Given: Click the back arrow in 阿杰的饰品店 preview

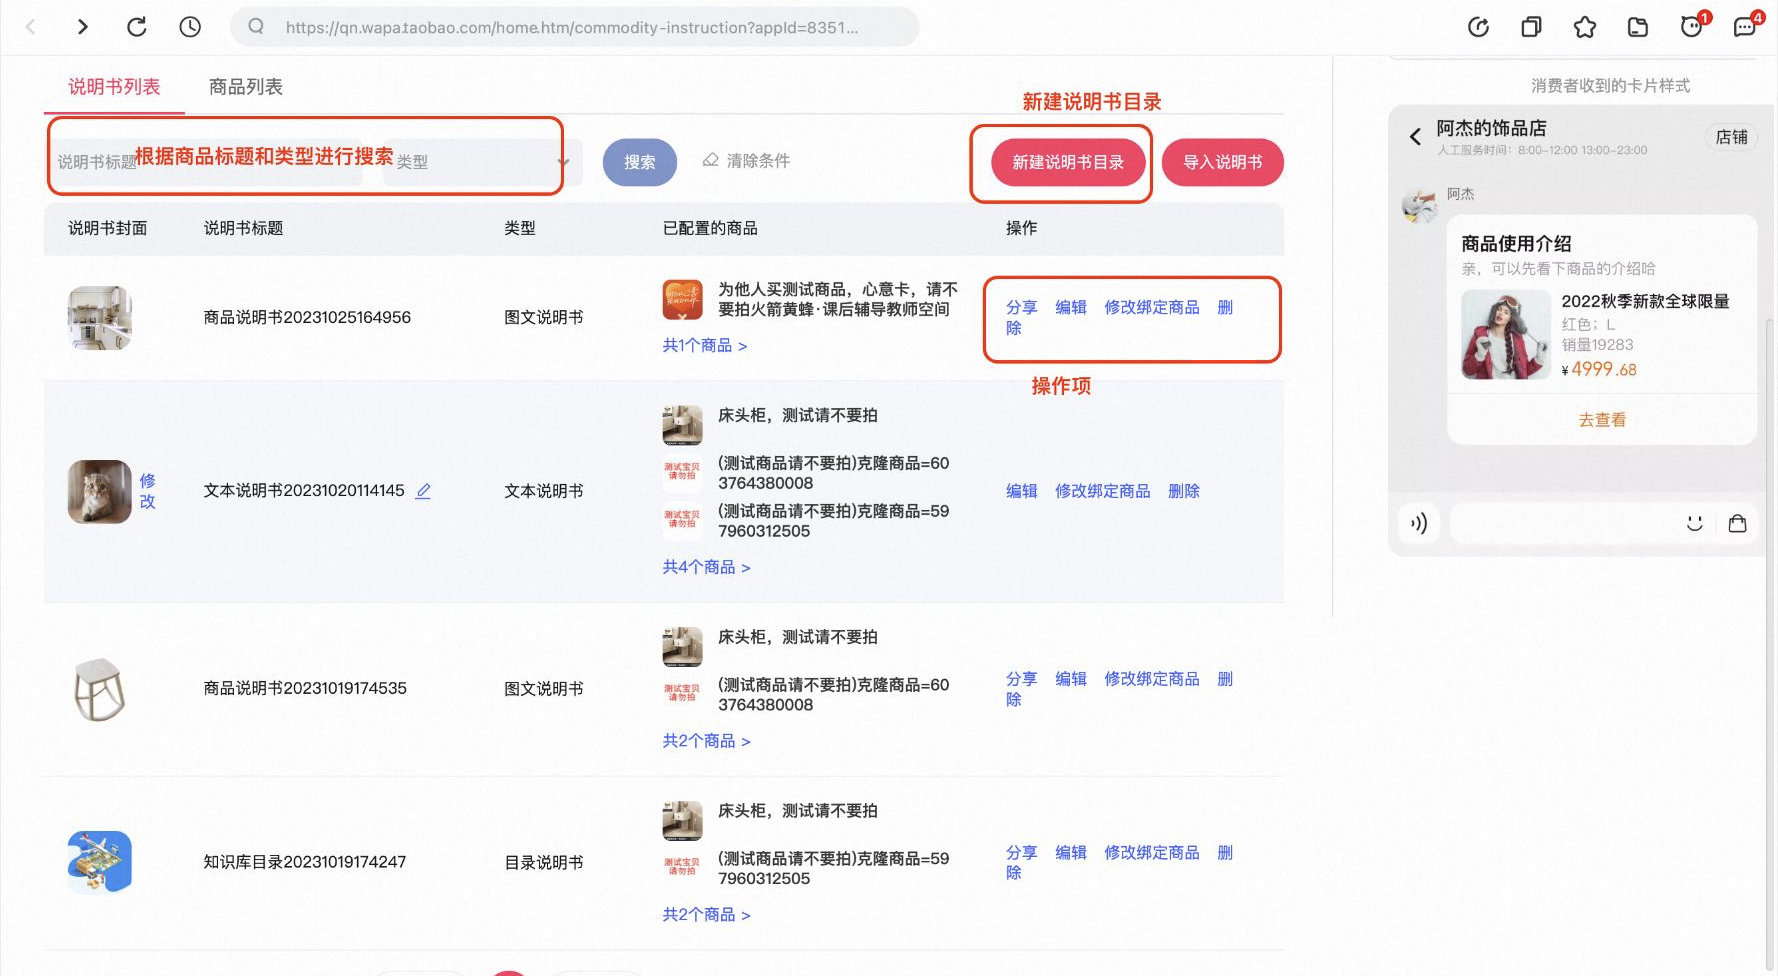Looking at the screenshot, I should [1415, 137].
